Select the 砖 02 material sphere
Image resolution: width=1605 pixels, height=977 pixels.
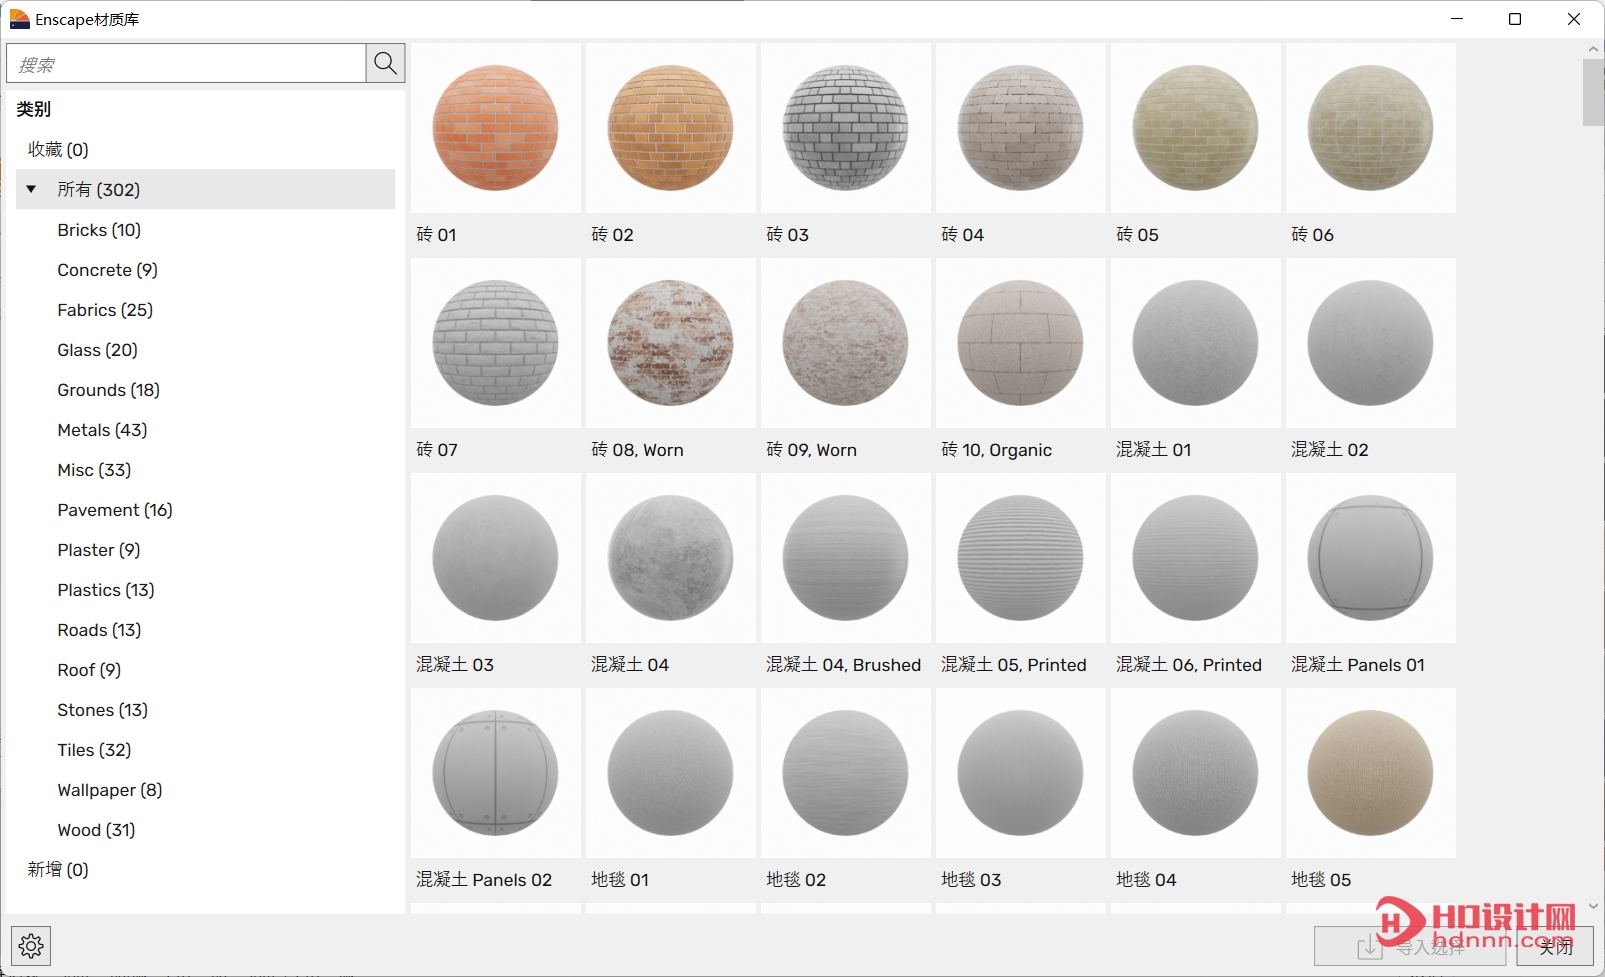[x=670, y=128]
